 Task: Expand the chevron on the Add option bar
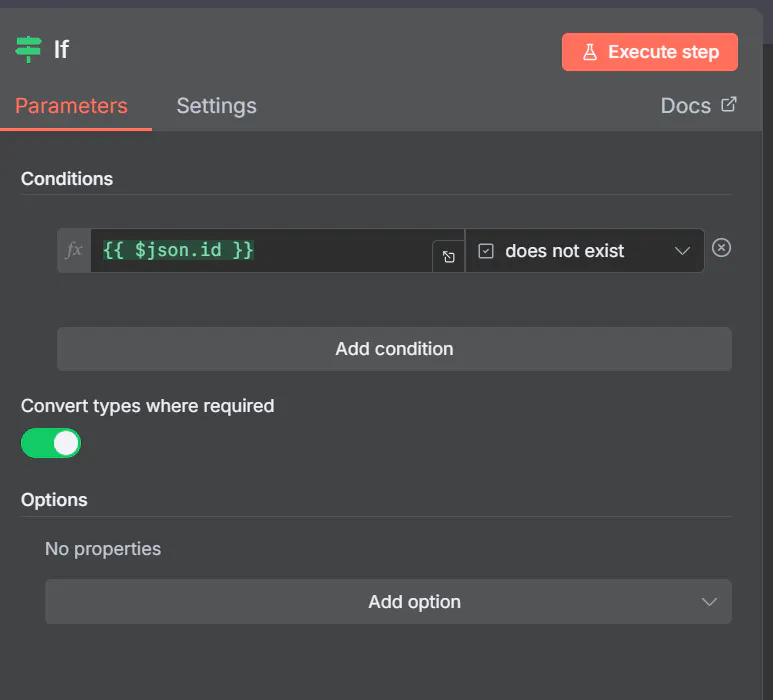click(709, 602)
